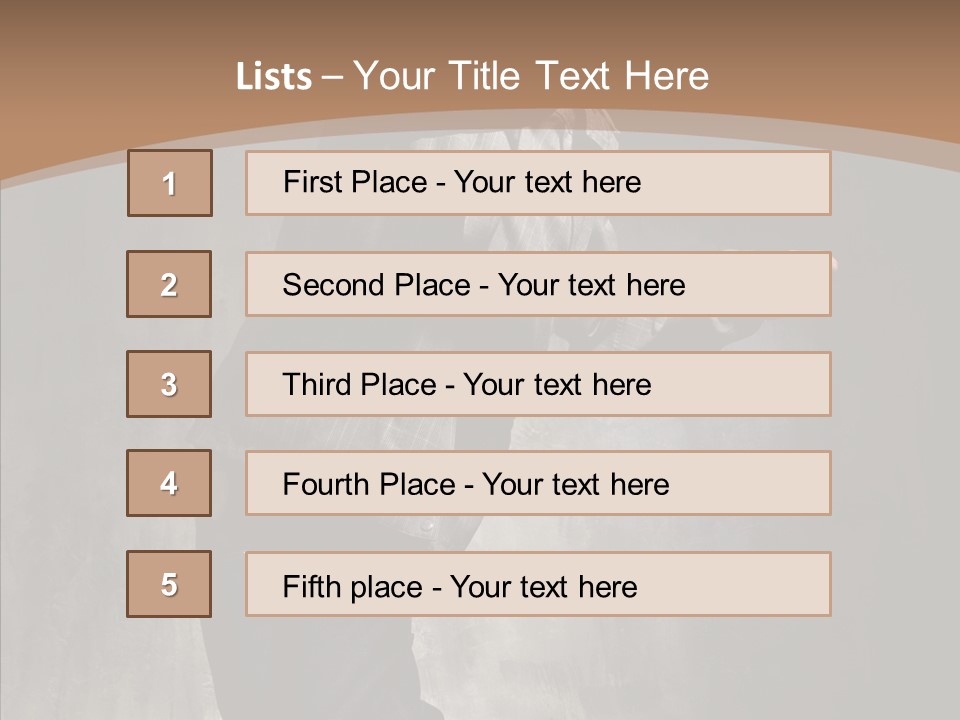960x720 pixels.
Task: Select the "Your Title Text Here" title text
Action: pyautogui.click(x=531, y=76)
